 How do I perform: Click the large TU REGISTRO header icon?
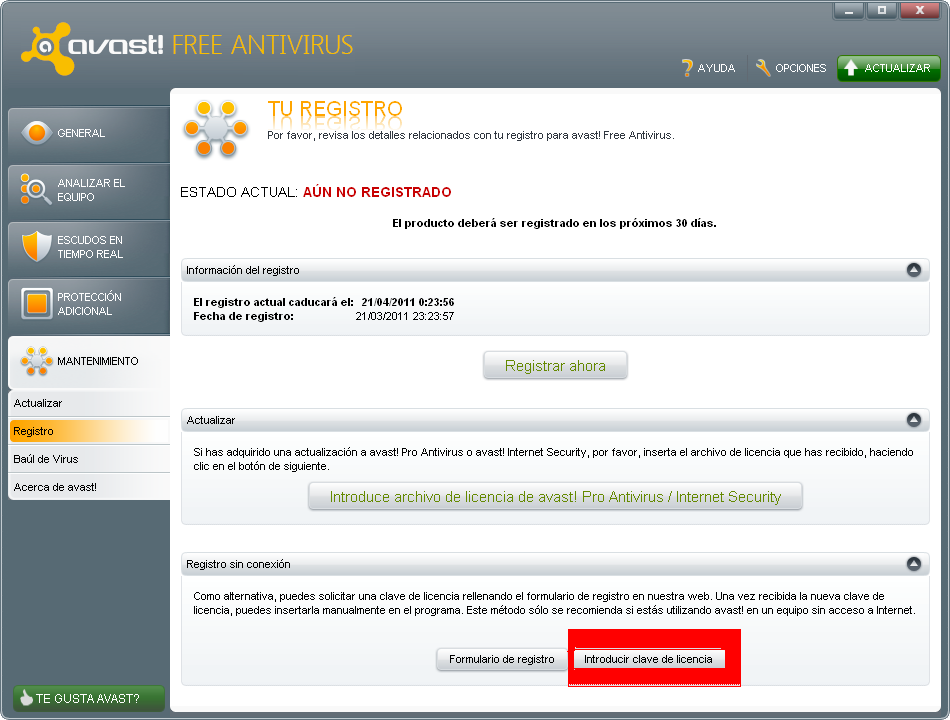(x=216, y=128)
